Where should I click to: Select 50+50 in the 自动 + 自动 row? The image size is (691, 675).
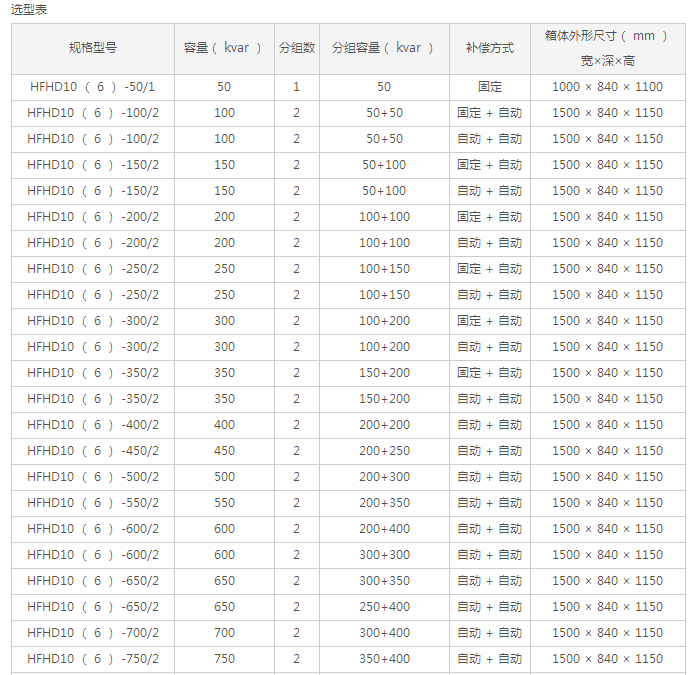point(384,139)
